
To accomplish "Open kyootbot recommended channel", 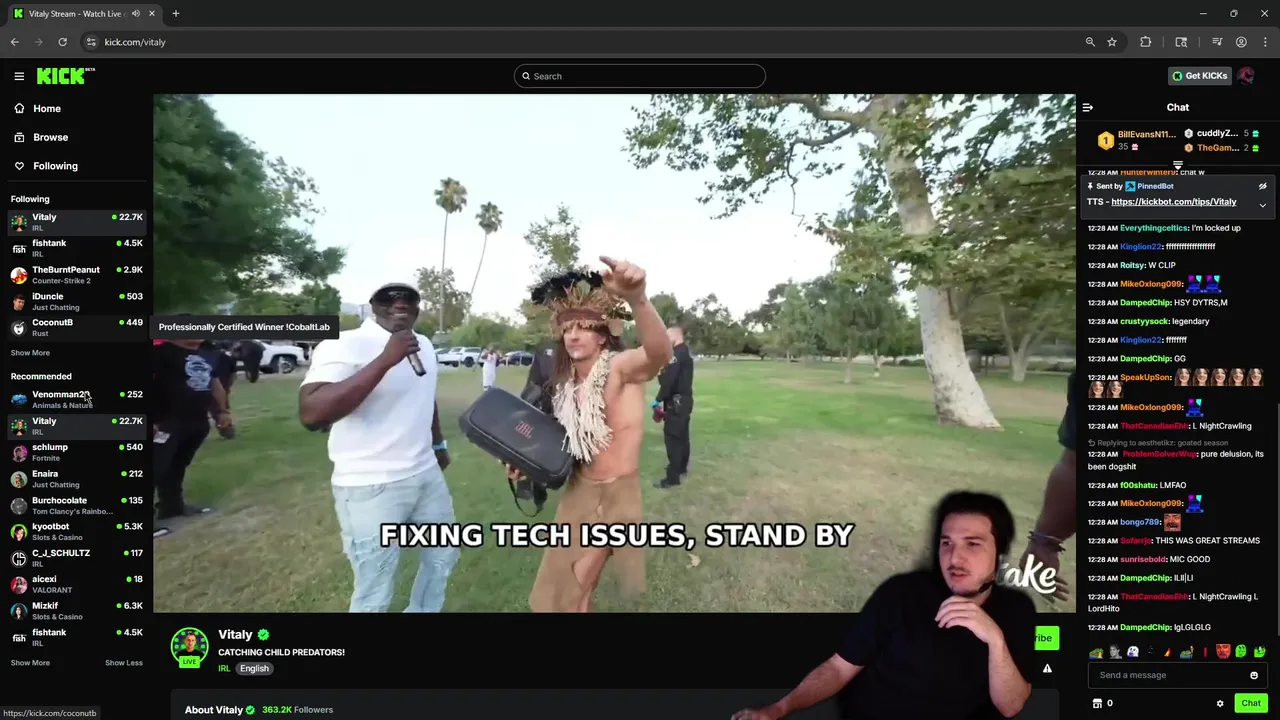I will click(x=77, y=531).
